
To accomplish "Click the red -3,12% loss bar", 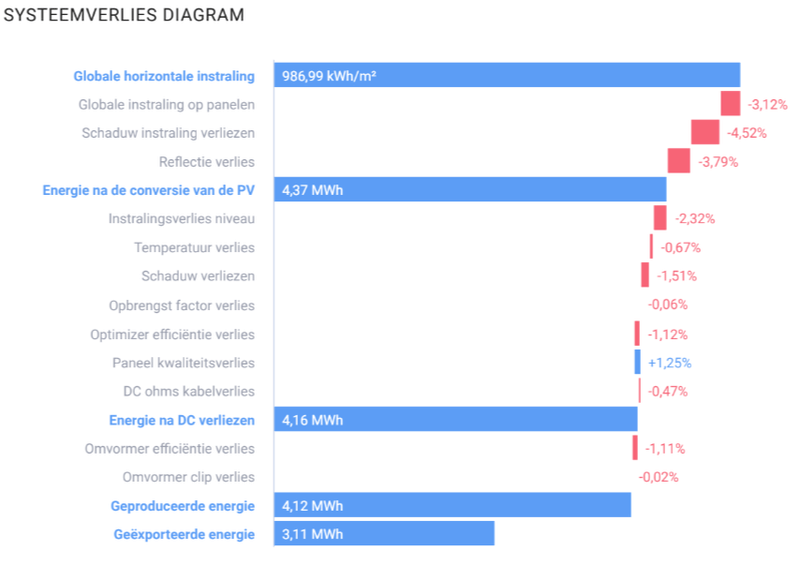I will [730, 103].
